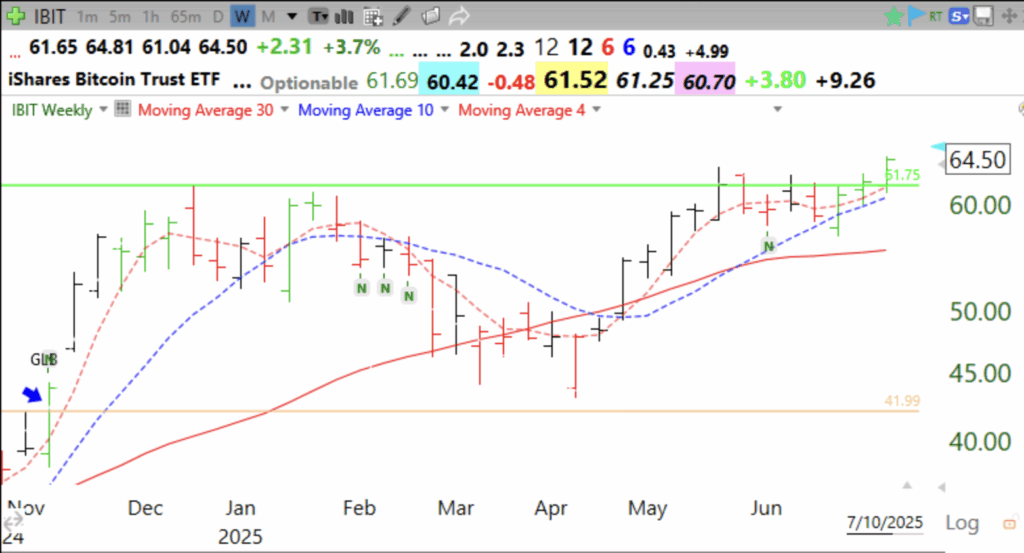Click the +9.26 value
Viewport: 1024px width, 553px height.
pyautogui.click(x=845, y=80)
